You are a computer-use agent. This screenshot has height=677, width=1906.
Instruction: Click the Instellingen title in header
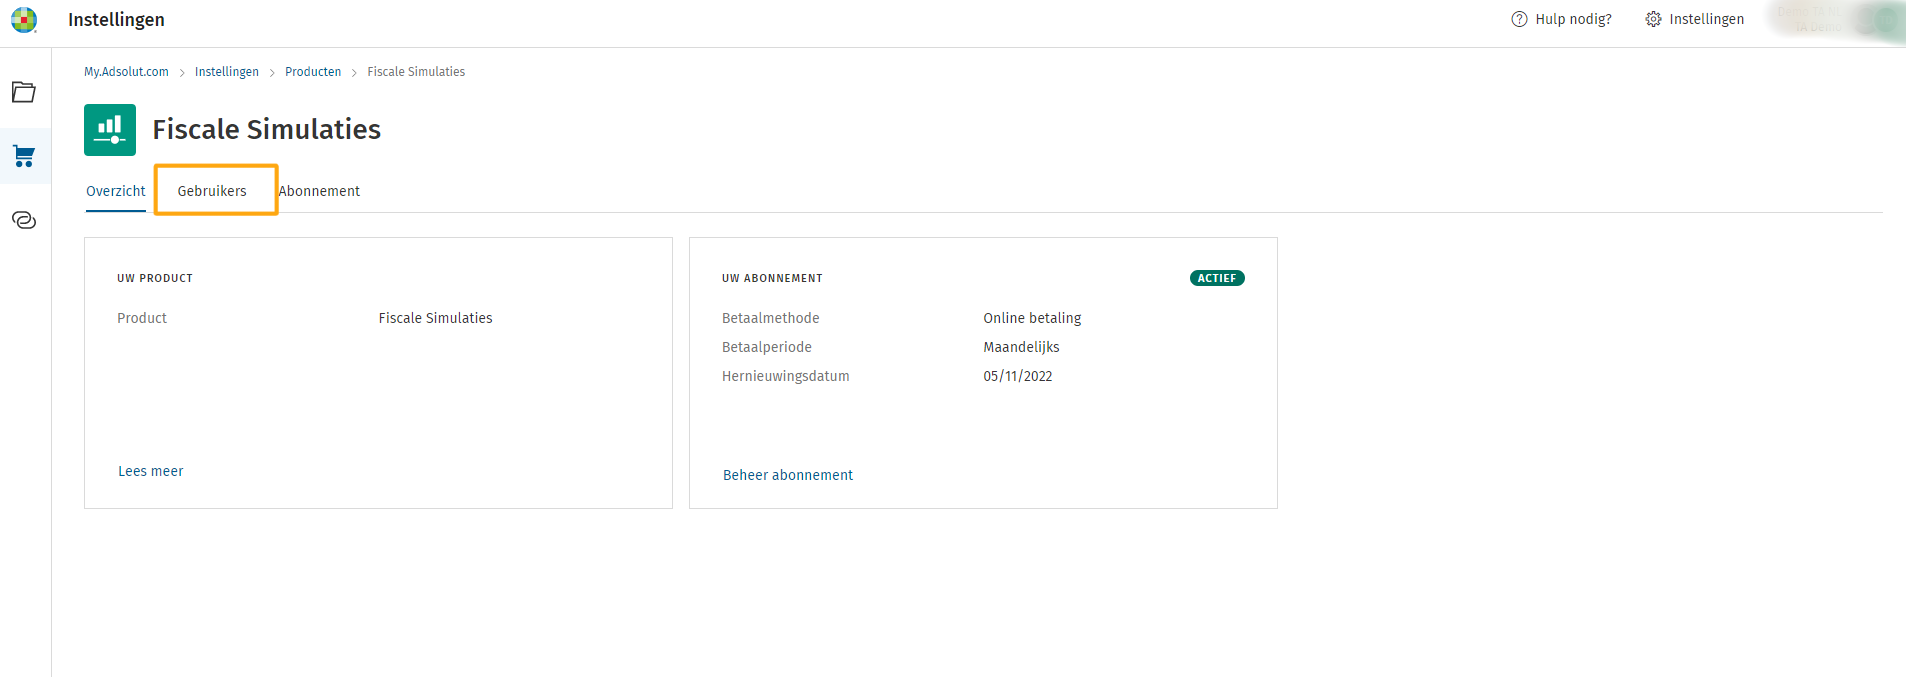coord(116,20)
